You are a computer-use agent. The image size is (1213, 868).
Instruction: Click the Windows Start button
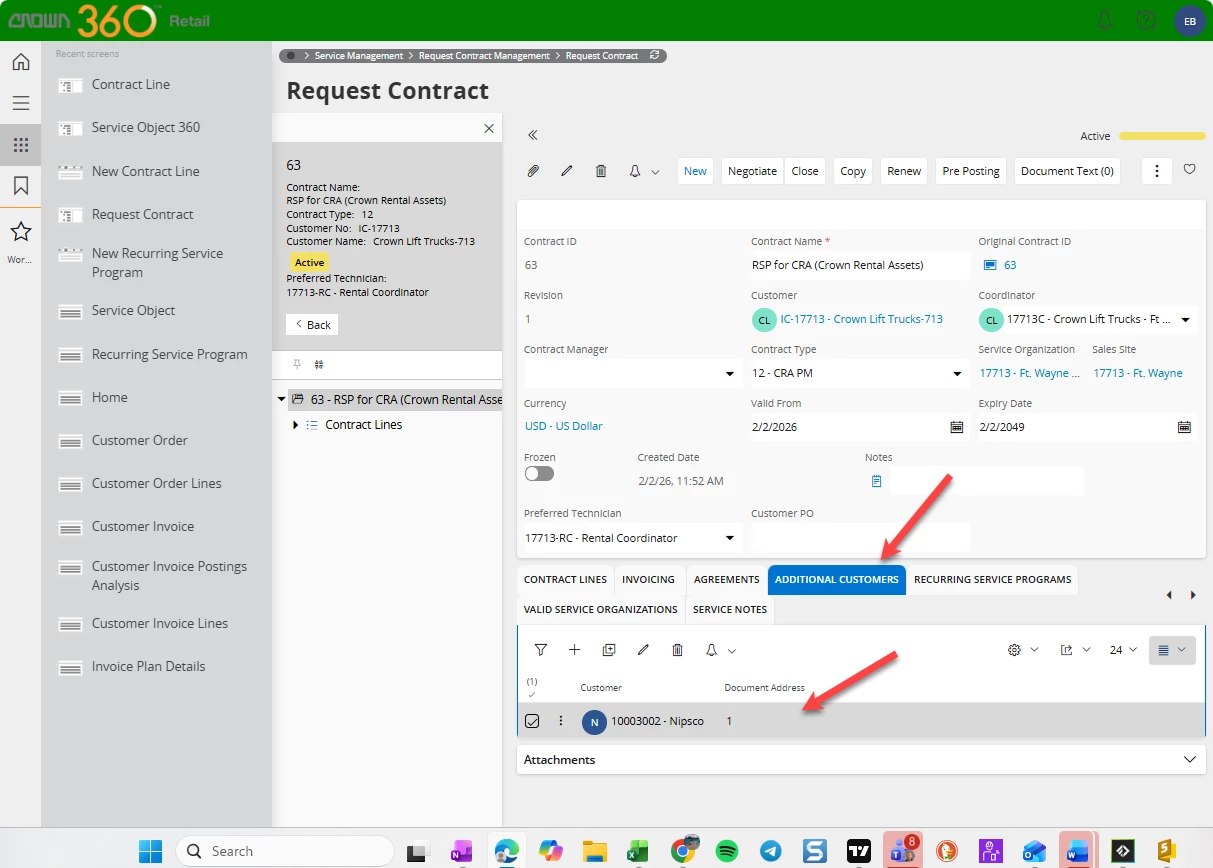pyautogui.click(x=150, y=851)
